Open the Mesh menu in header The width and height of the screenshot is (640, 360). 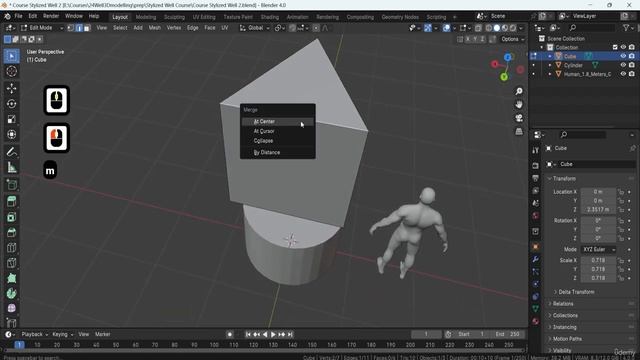tap(154, 28)
